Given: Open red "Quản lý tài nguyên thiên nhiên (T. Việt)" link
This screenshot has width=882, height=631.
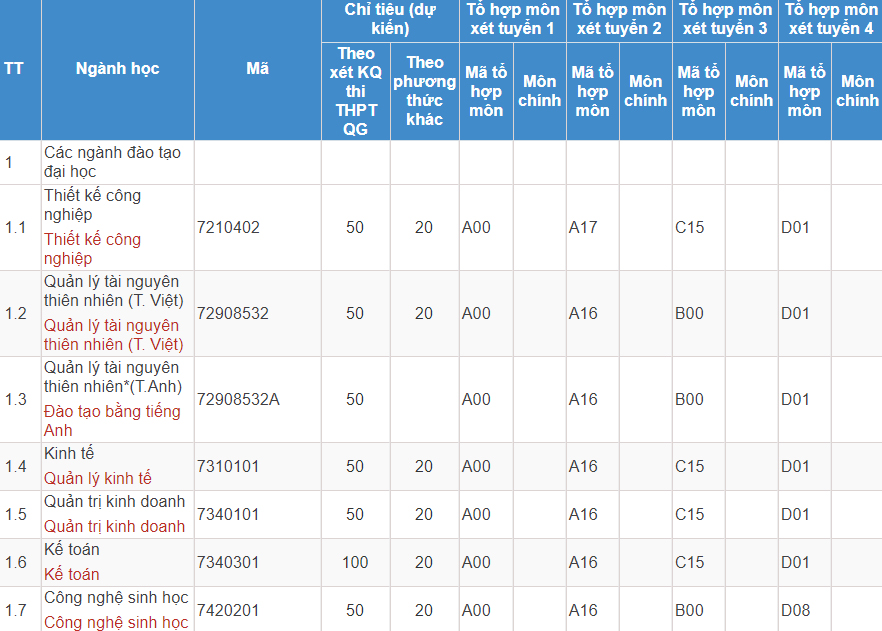Looking at the screenshot, I should coord(111,335).
